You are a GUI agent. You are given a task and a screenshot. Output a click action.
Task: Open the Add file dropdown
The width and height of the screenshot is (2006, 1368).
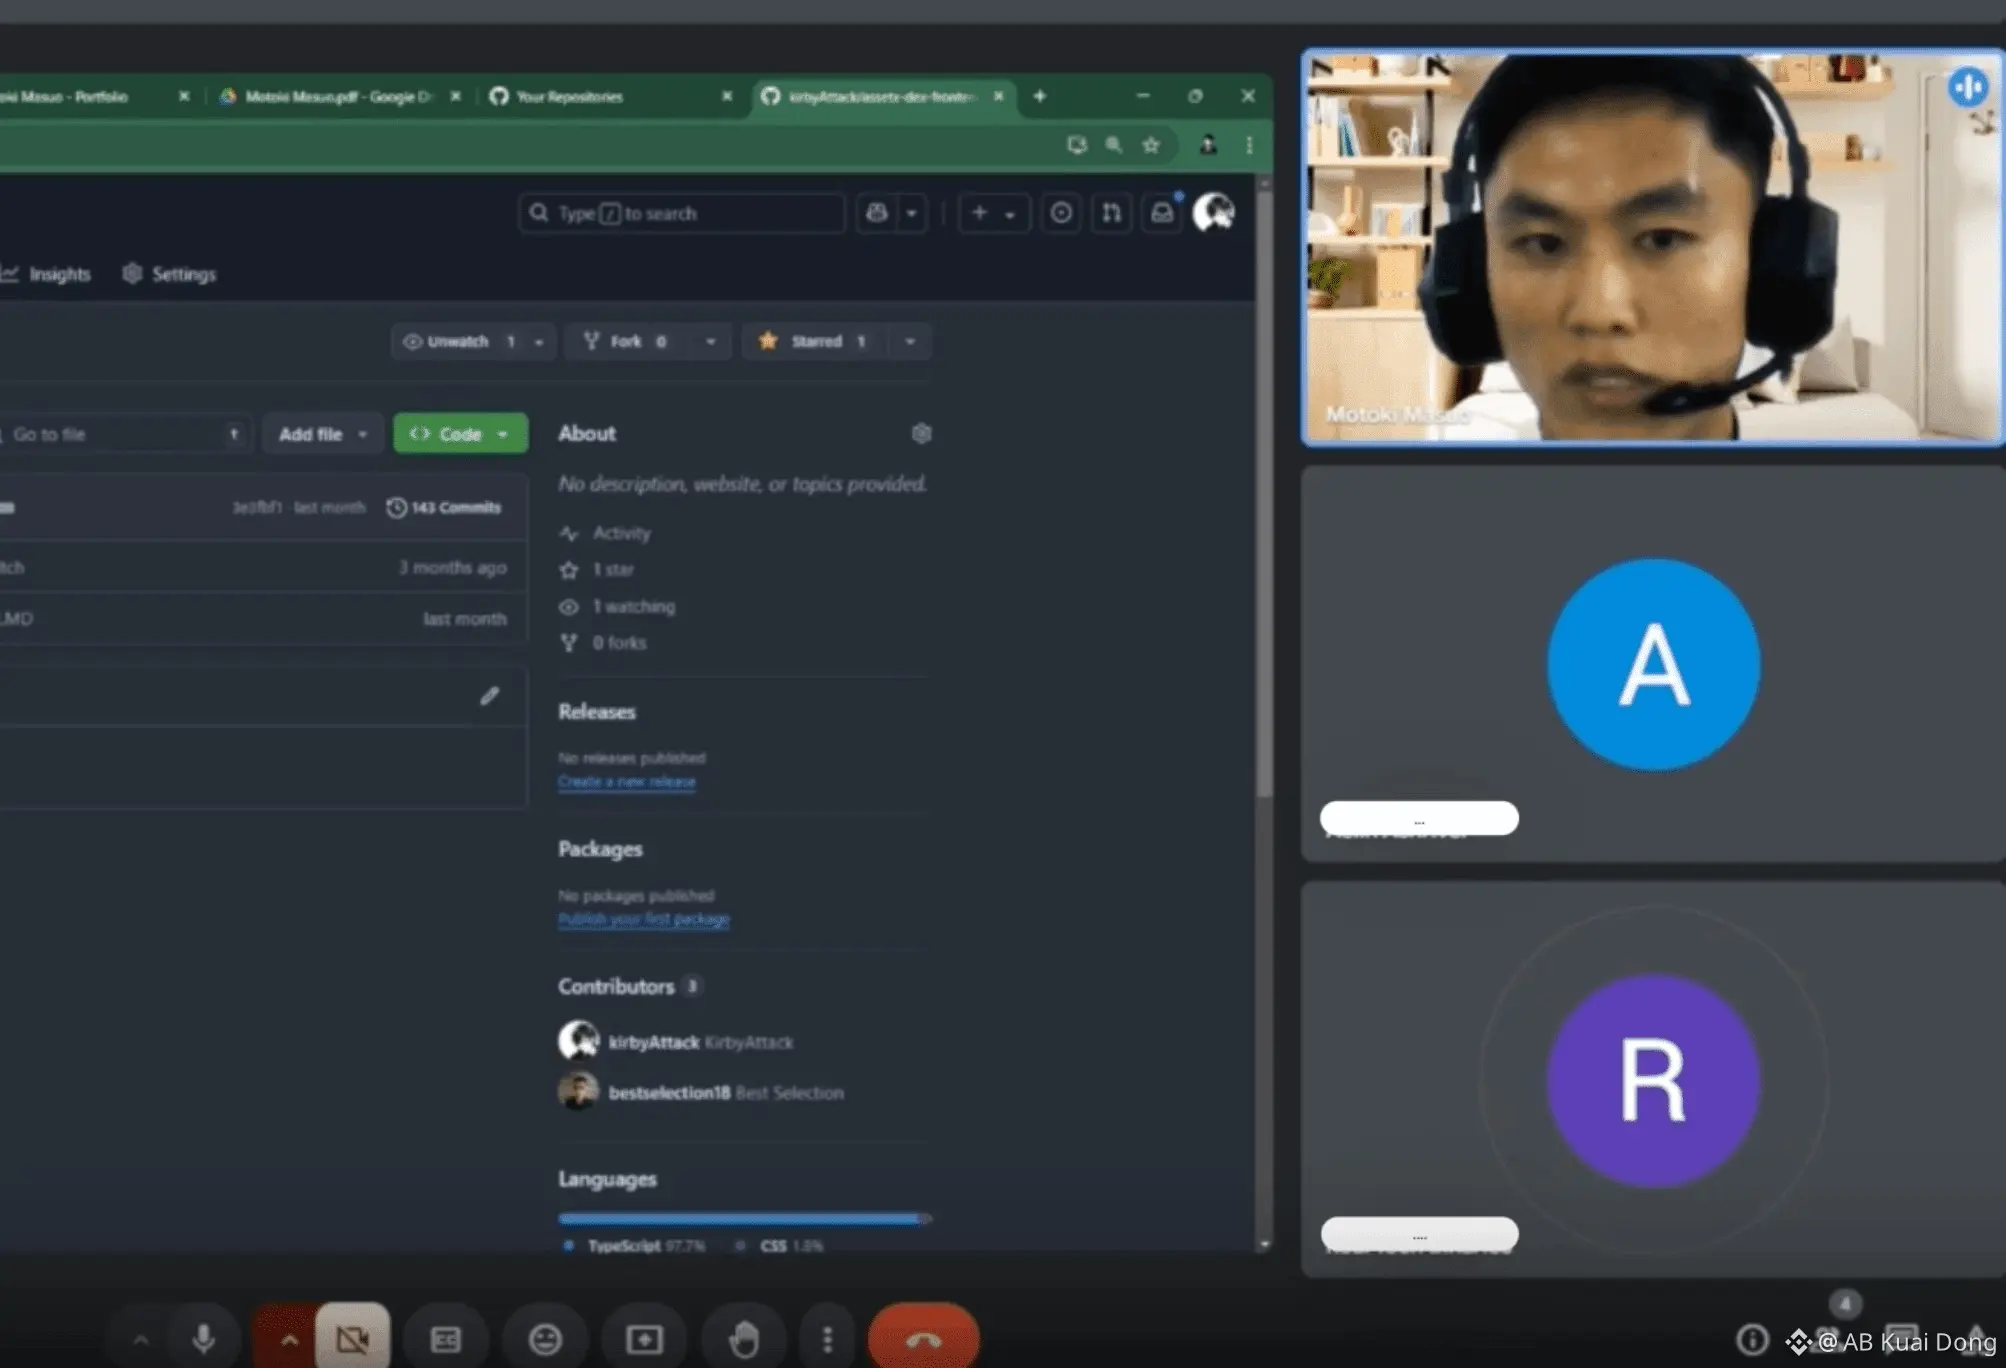click(x=322, y=434)
